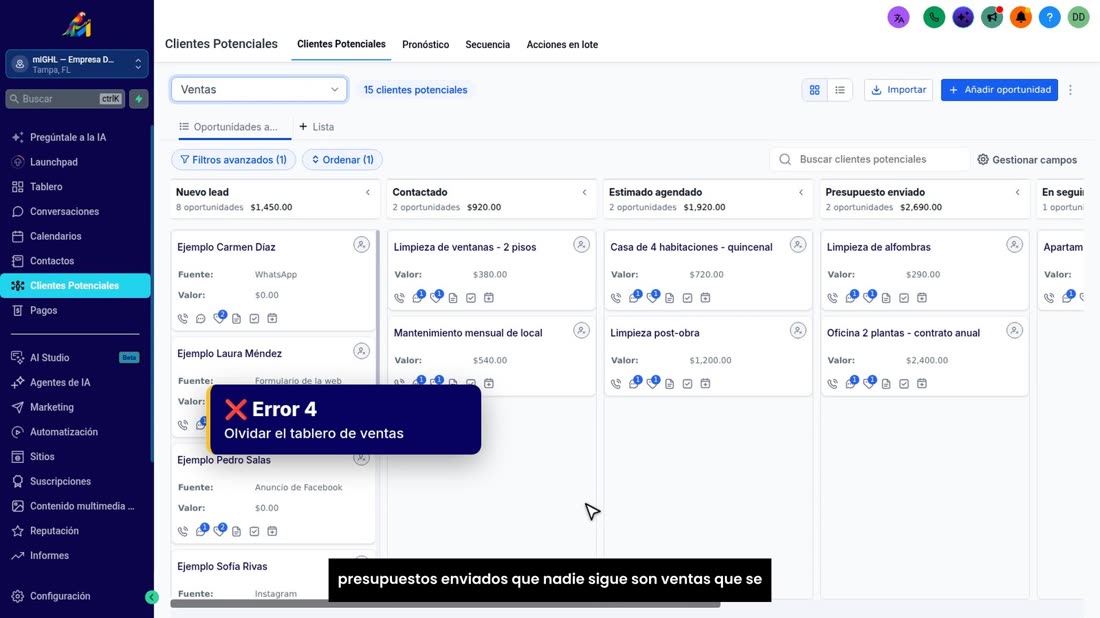Click task checkbox icon on Ejemplo Pedro Salas card
Image resolution: width=1100 pixels, height=618 pixels.
tap(255, 532)
